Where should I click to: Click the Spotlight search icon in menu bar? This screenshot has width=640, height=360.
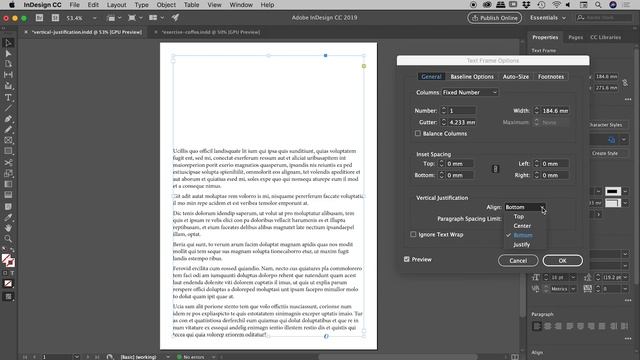[598, 5]
